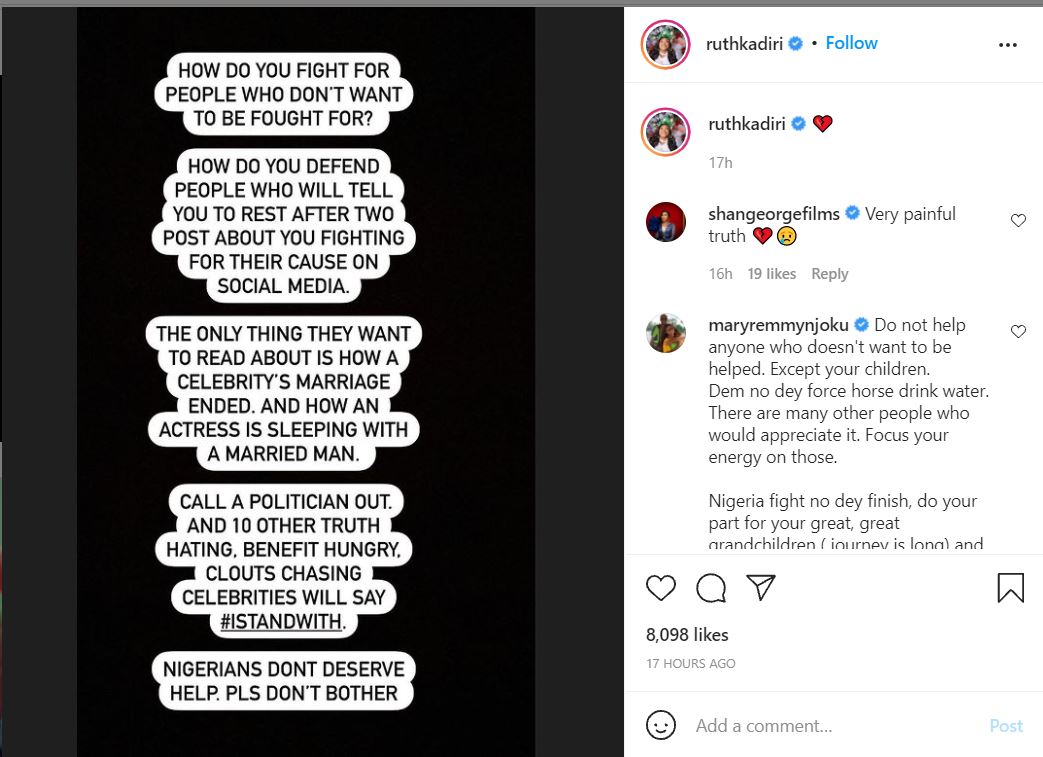Share post via paper plane icon

[761, 587]
